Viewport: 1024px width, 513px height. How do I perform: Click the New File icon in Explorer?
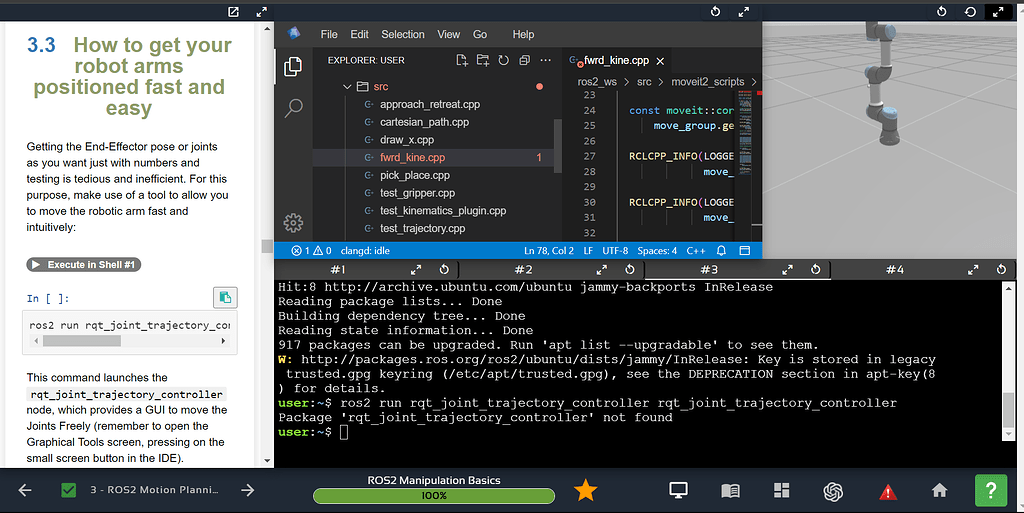(462, 60)
